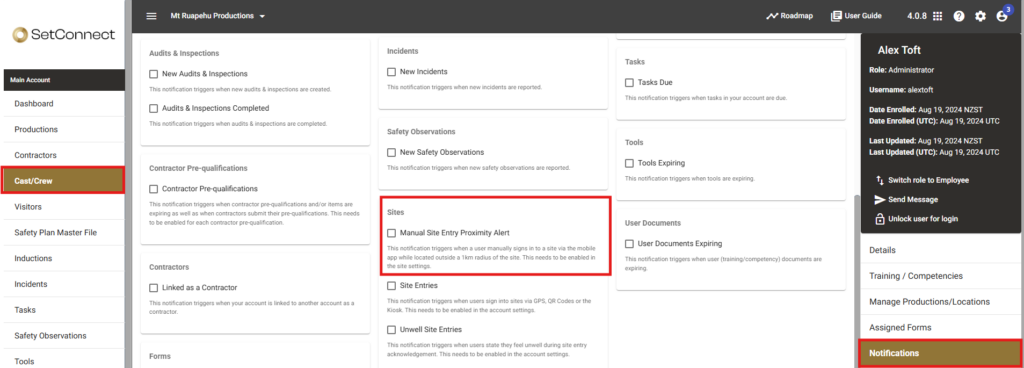Click the help question mark icon
The height and width of the screenshot is (368, 1024).
pyautogui.click(x=959, y=16)
